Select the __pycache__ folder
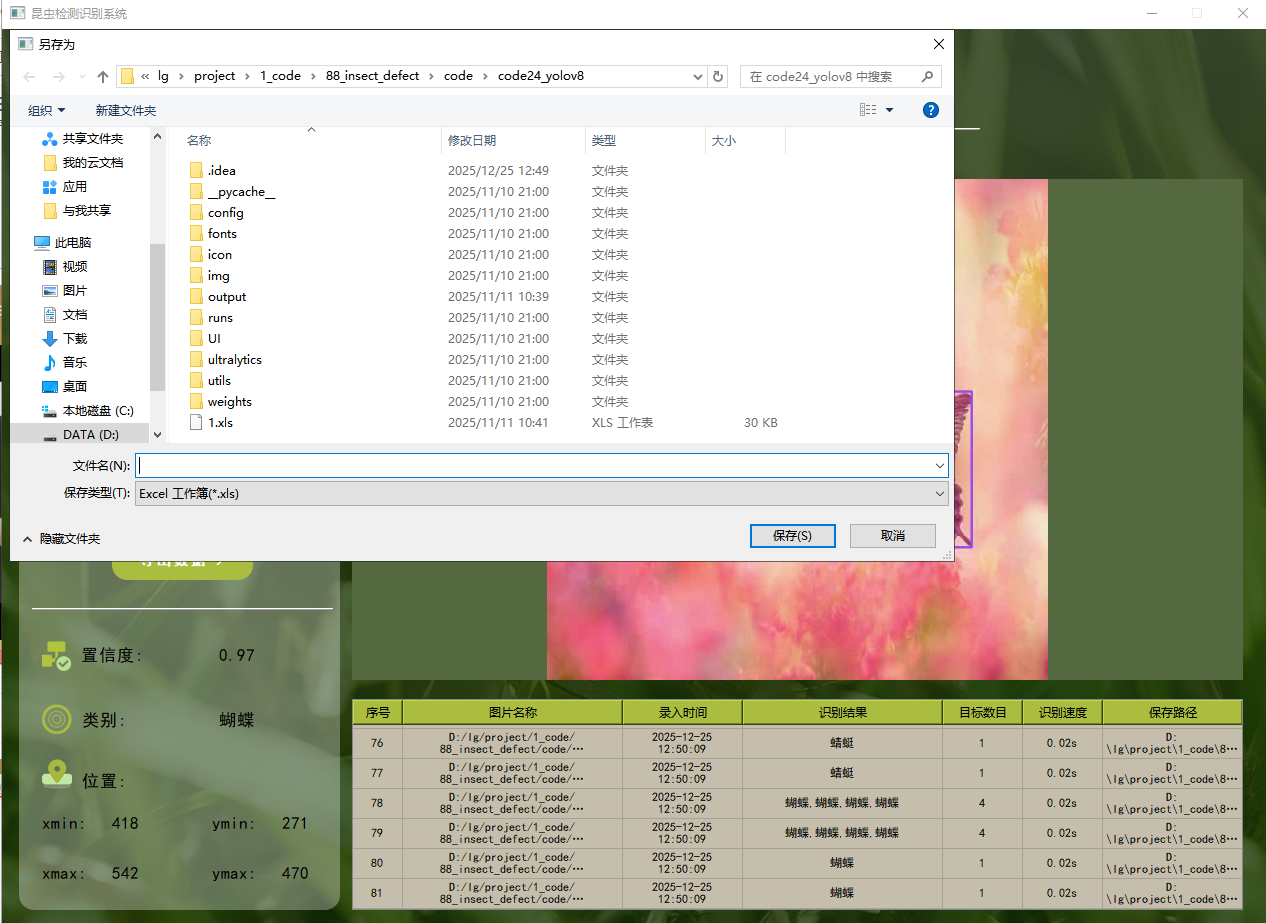The width and height of the screenshot is (1266, 923). [241, 191]
